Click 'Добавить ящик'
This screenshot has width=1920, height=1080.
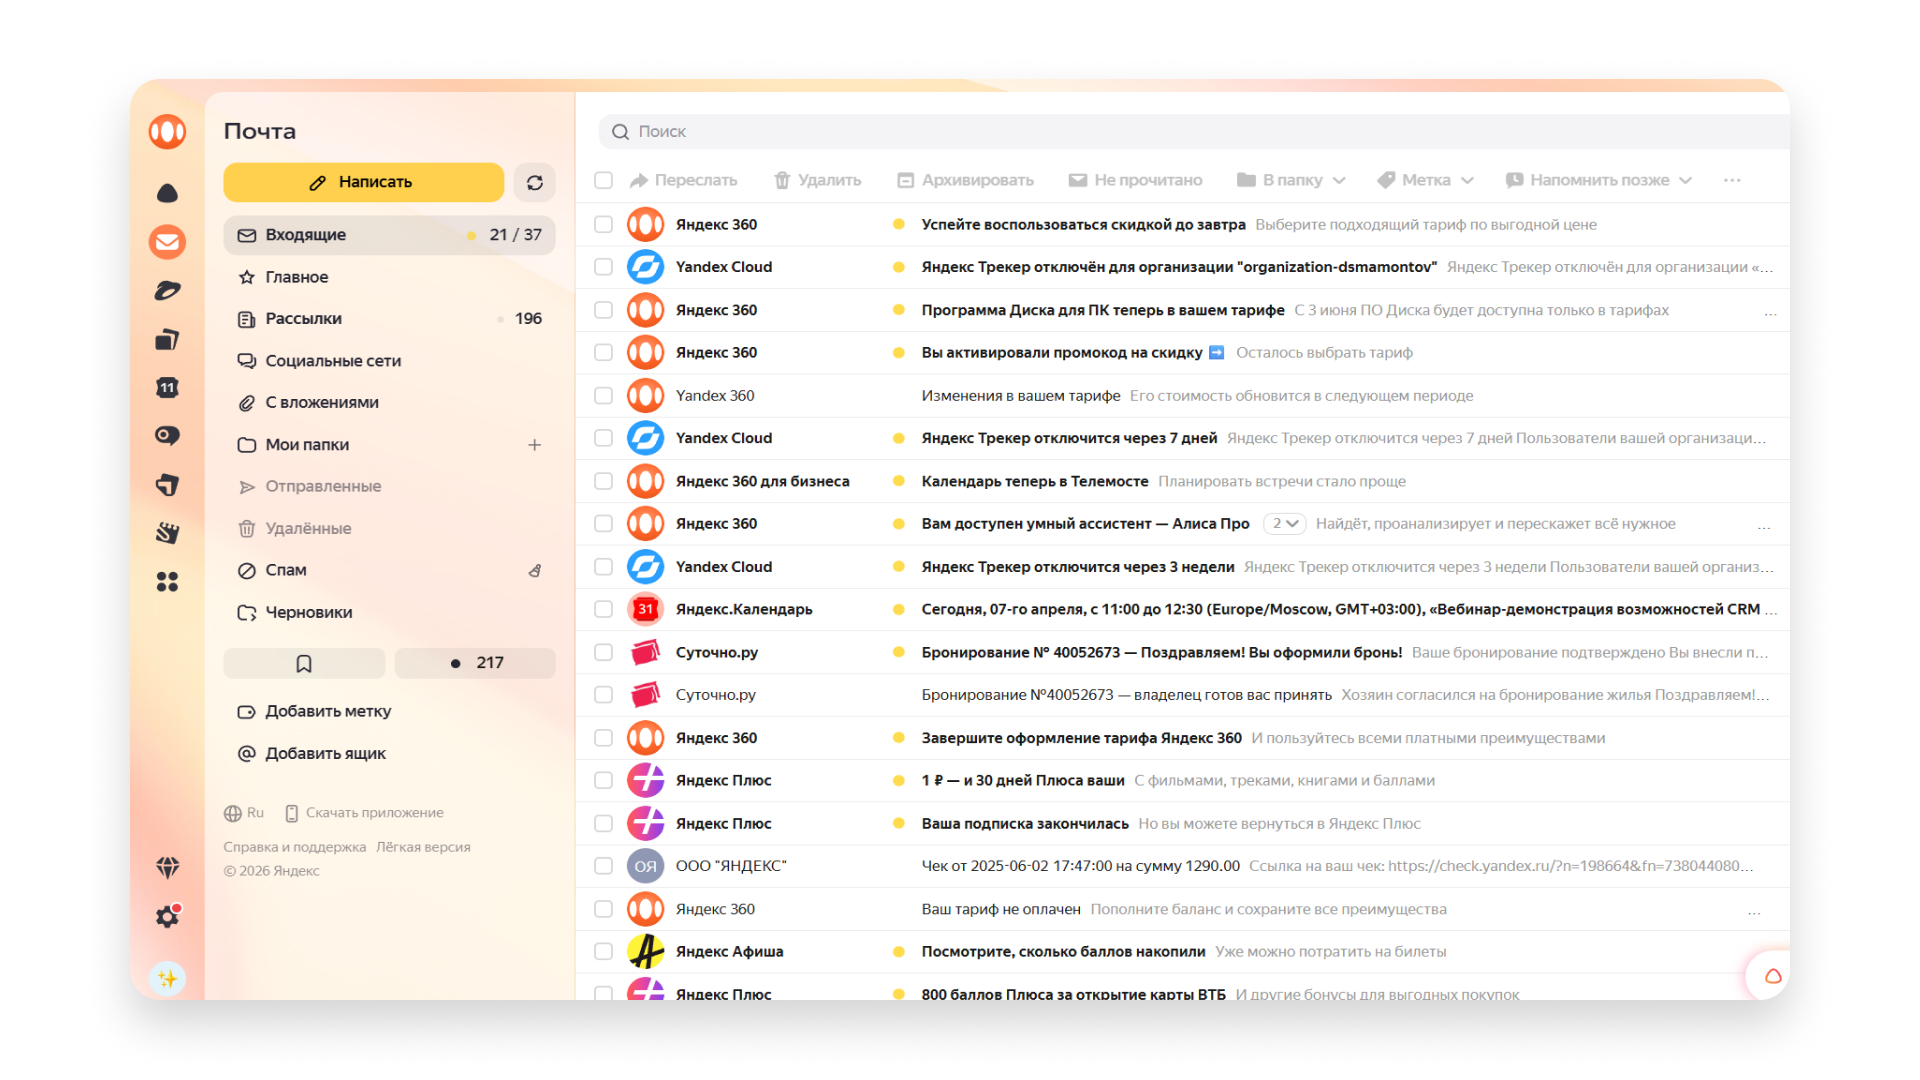click(x=311, y=754)
